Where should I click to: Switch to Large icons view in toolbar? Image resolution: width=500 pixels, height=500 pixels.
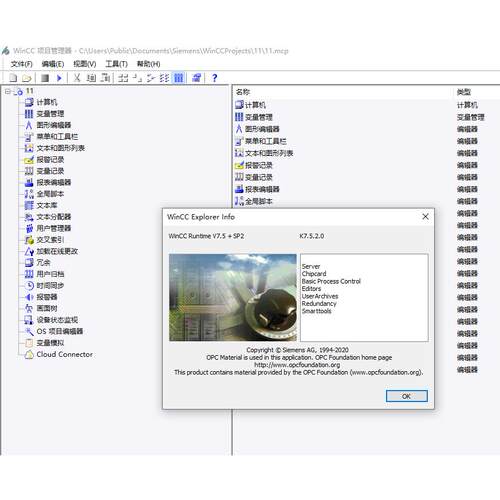(123, 78)
